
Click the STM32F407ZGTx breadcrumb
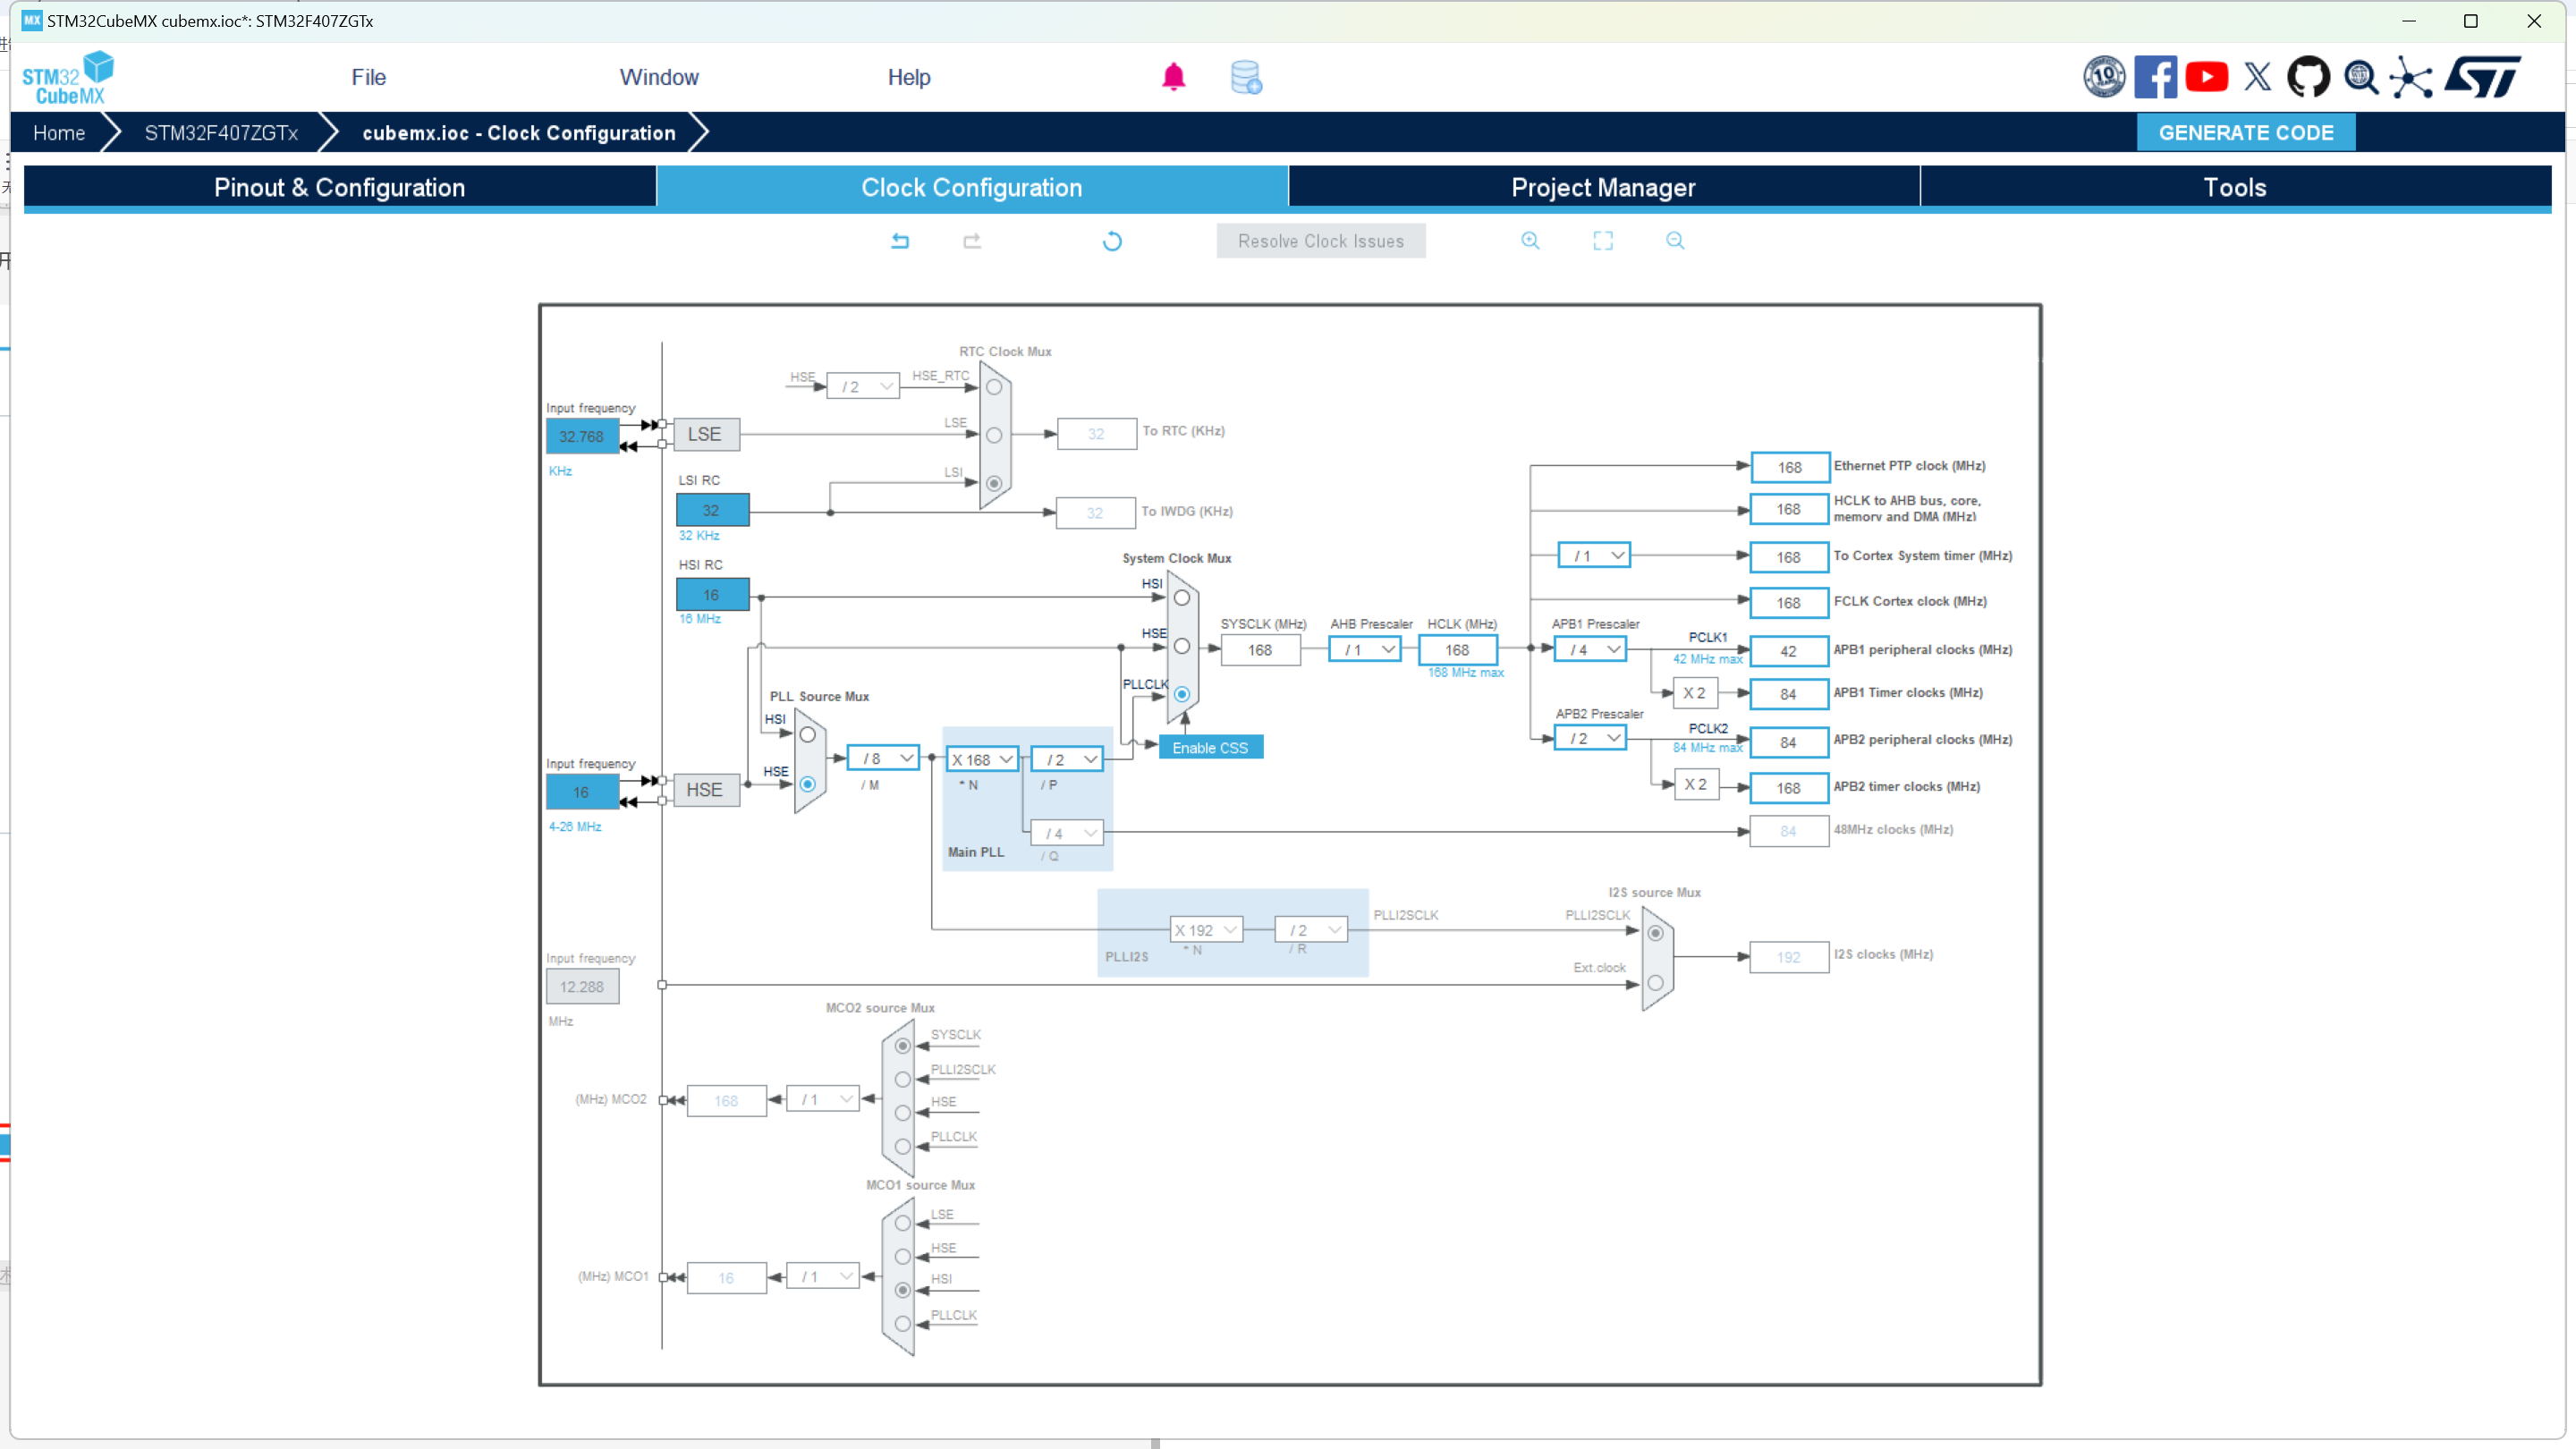(x=221, y=133)
